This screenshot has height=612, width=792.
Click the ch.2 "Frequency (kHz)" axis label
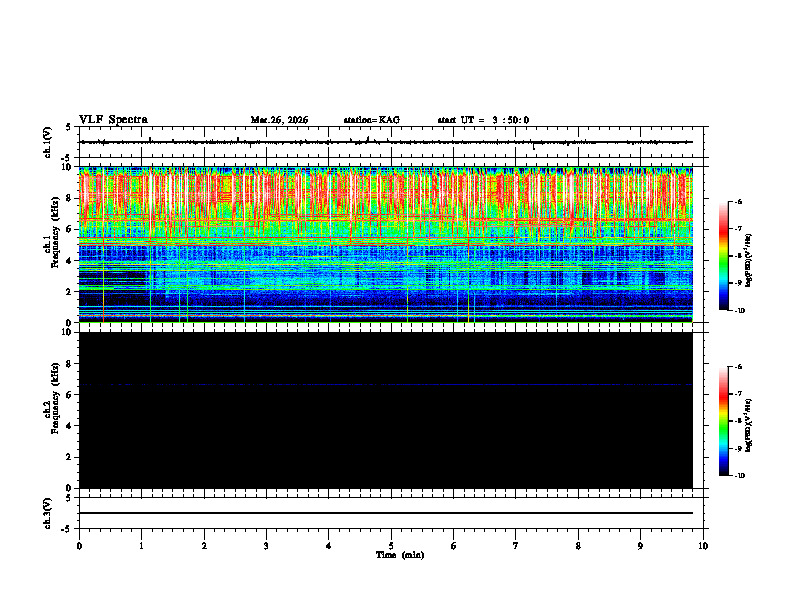pyautogui.click(x=55, y=398)
